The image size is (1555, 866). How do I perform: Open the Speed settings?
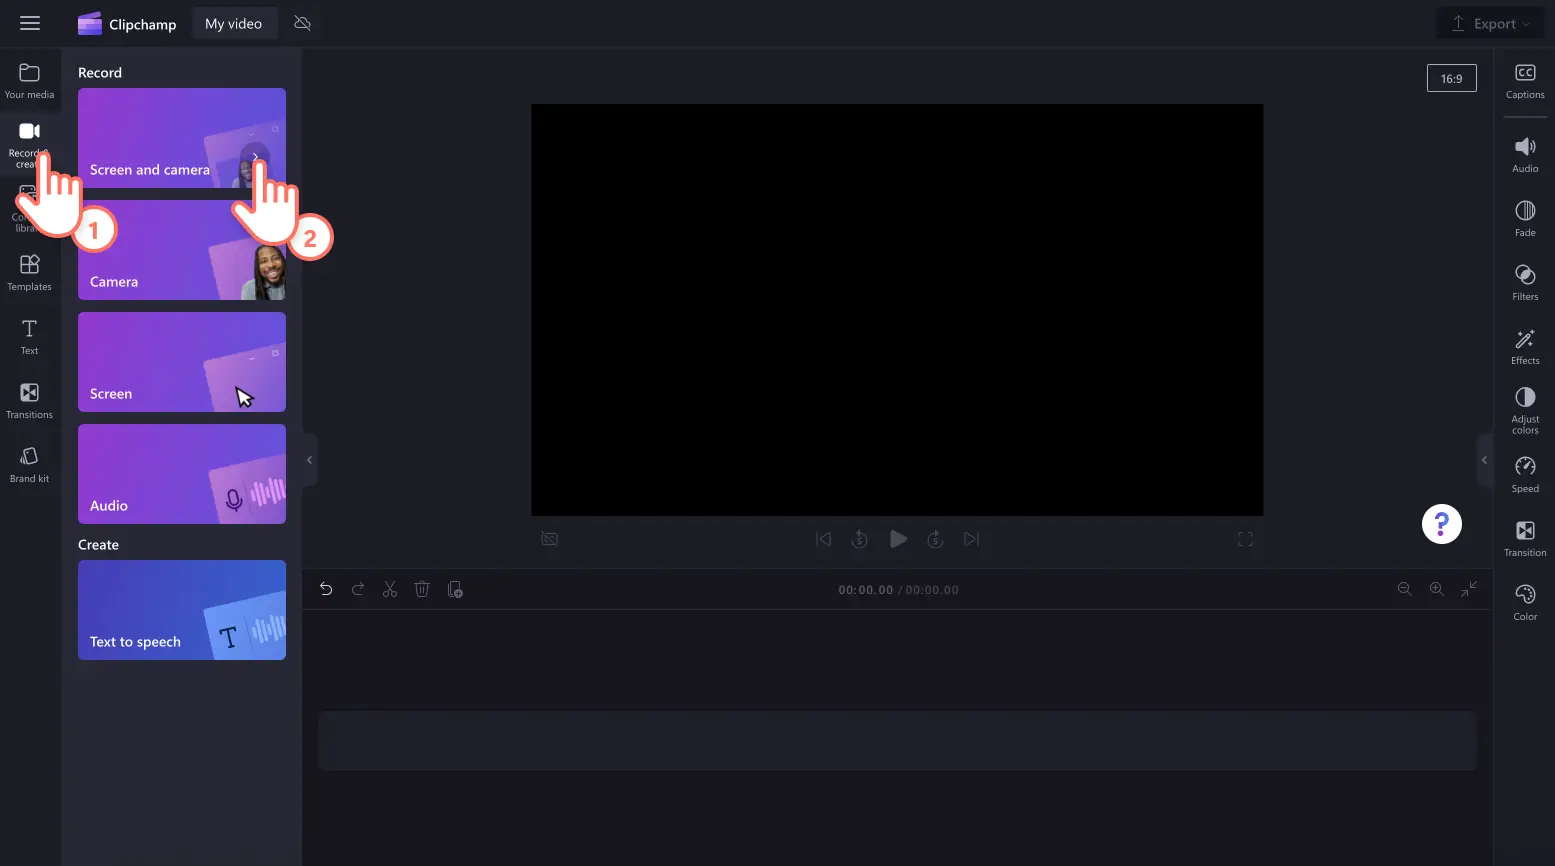(1525, 474)
